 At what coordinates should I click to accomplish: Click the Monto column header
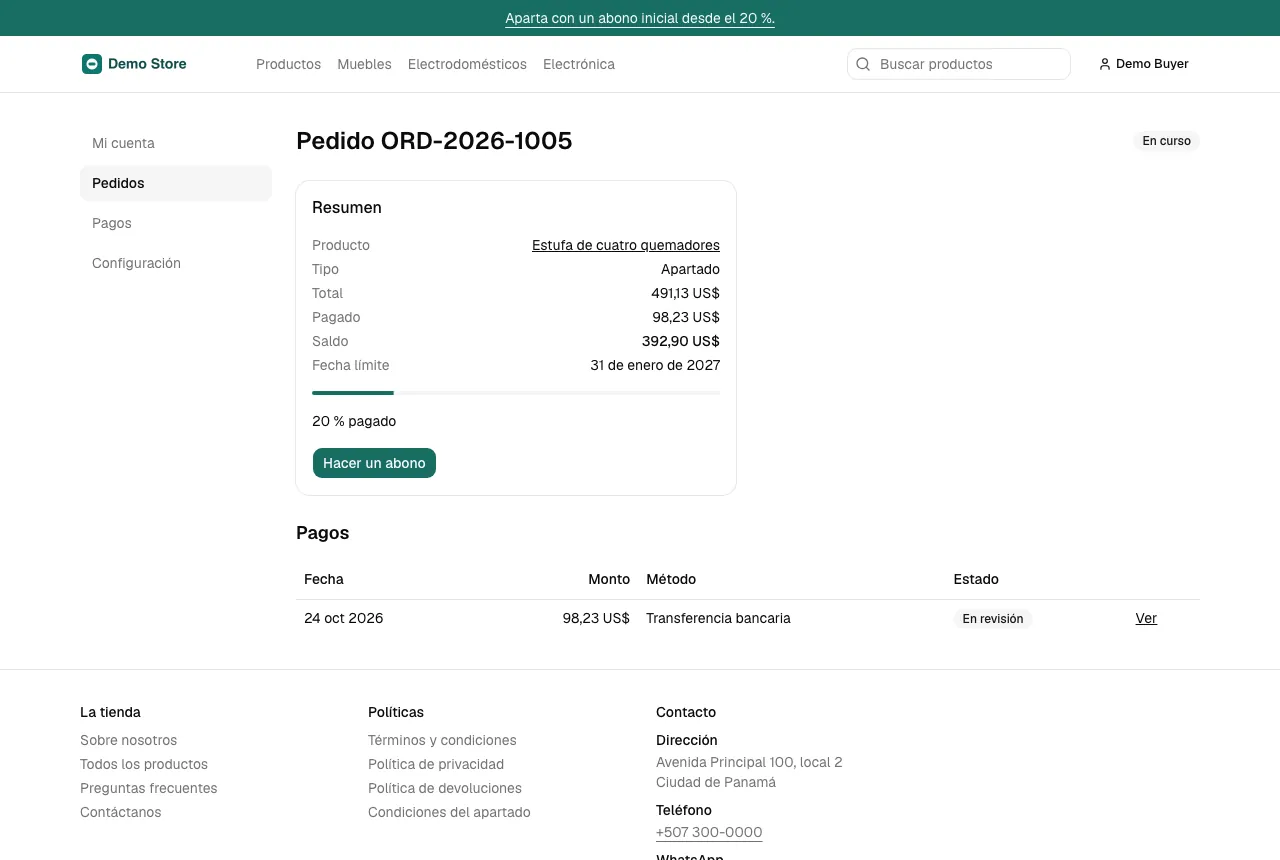coord(609,579)
